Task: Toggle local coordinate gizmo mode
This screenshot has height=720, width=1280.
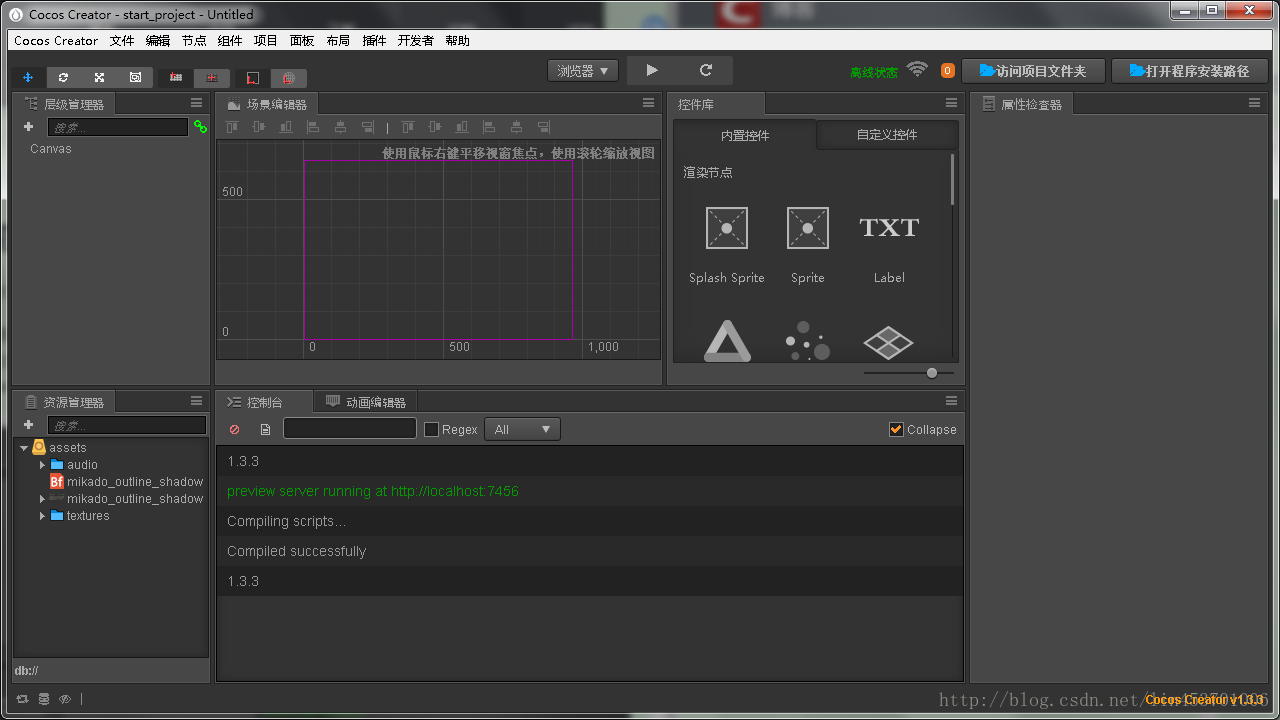Action: pos(252,77)
